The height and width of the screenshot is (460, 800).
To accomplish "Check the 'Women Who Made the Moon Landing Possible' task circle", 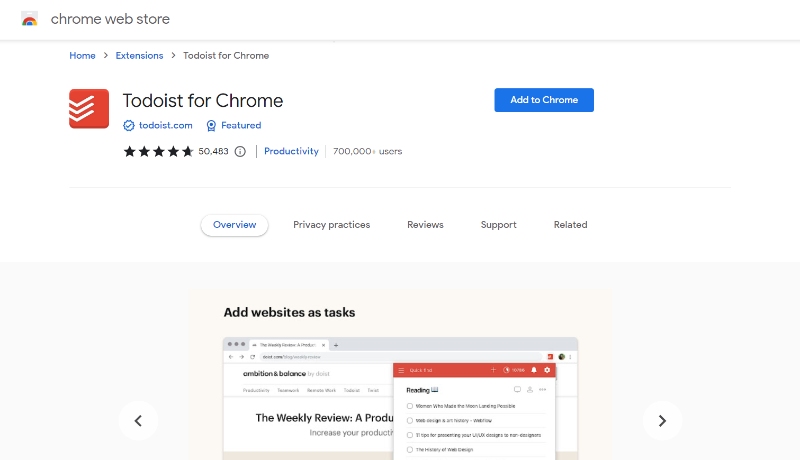I will (x=410, y=406).
